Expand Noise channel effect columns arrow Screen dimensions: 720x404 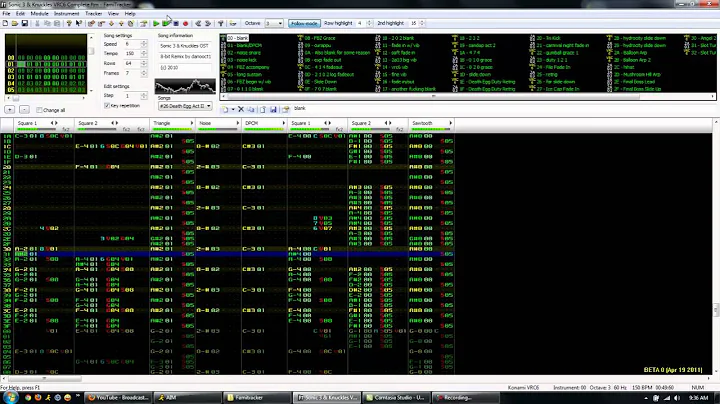(237, 123)
